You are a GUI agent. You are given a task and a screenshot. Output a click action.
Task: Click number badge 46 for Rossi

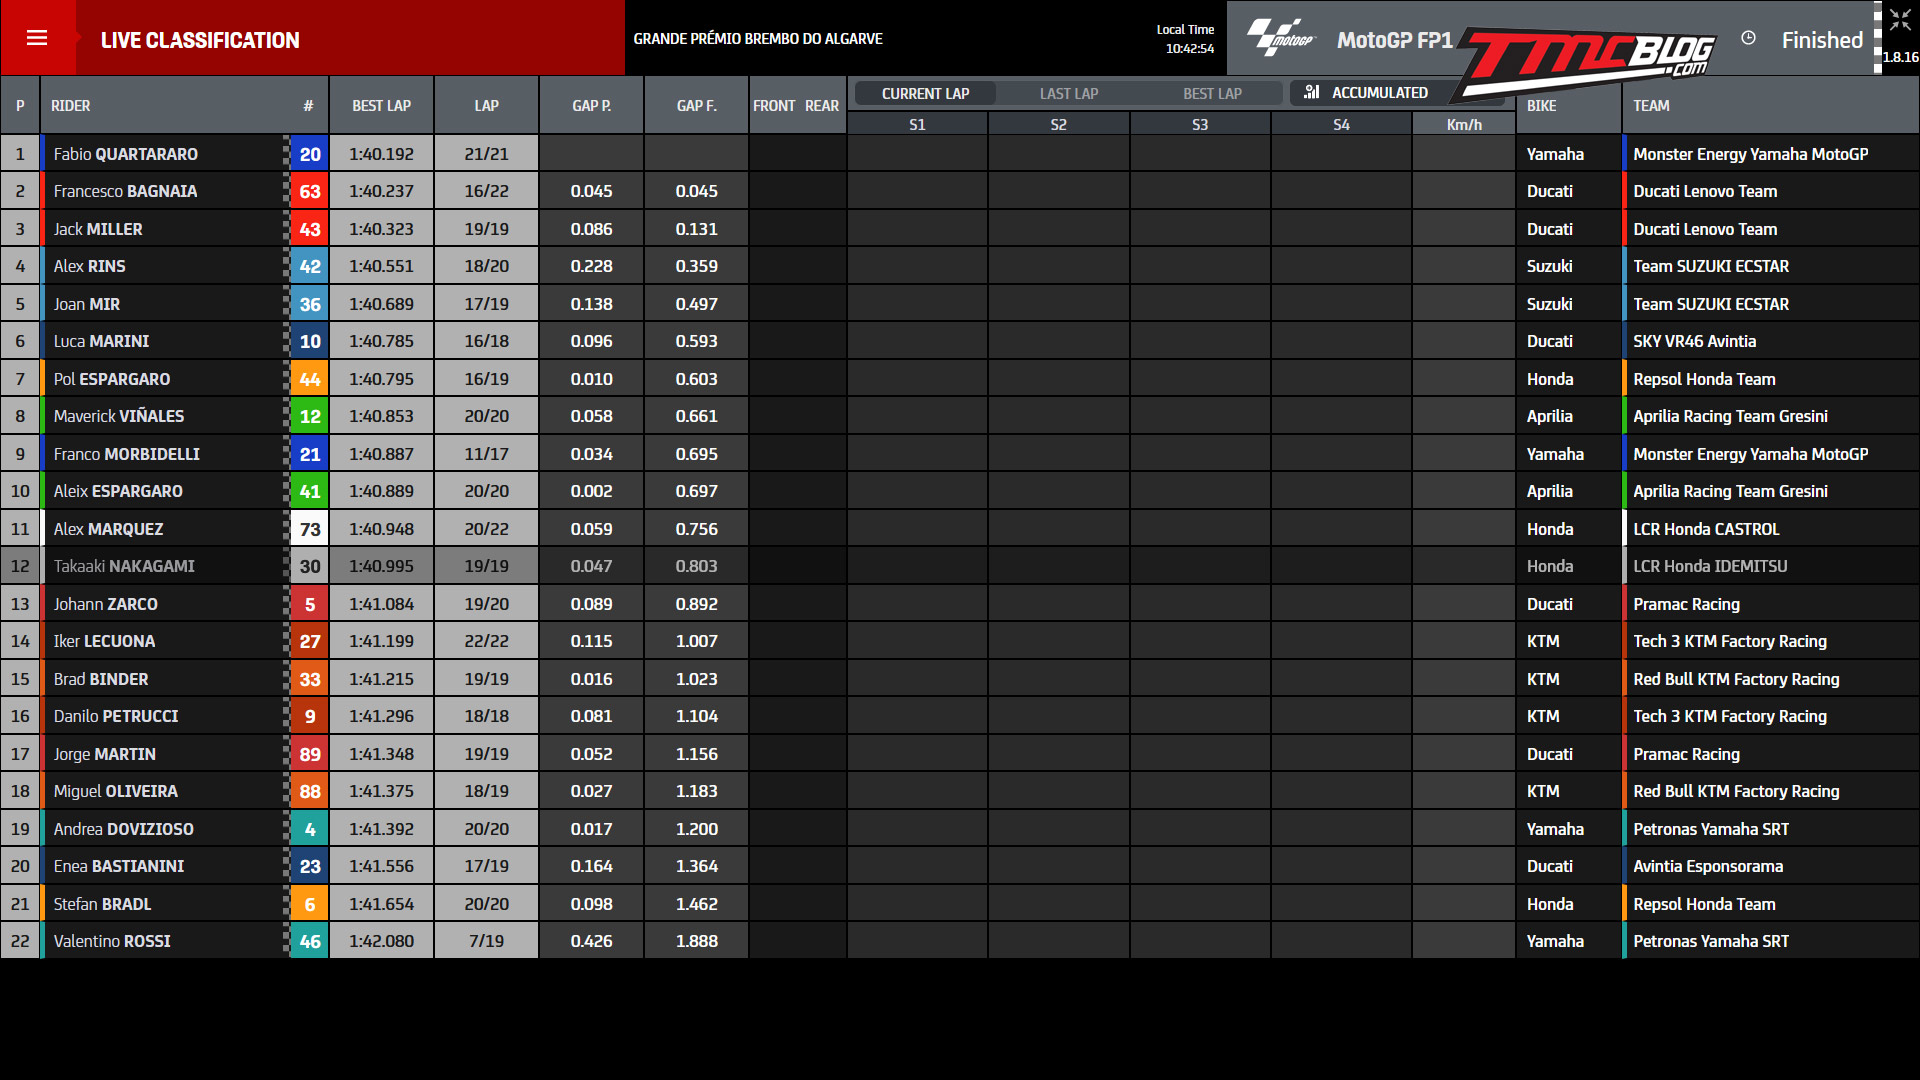[x=310, y=941]
